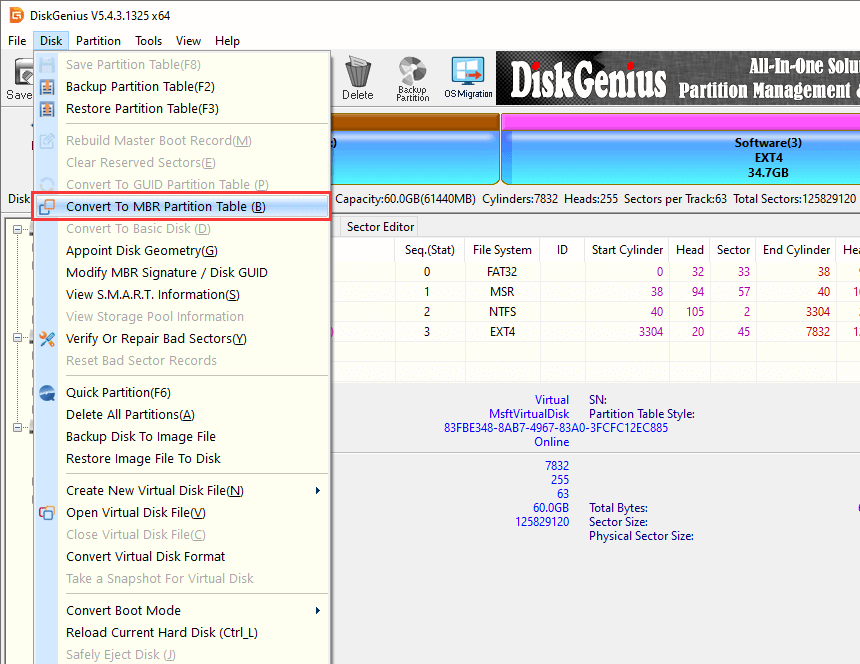Click the Quick Partition globe icon
The width and height of the screenshot is (860, 664).
pyautogui.click(x=47, y=393)
